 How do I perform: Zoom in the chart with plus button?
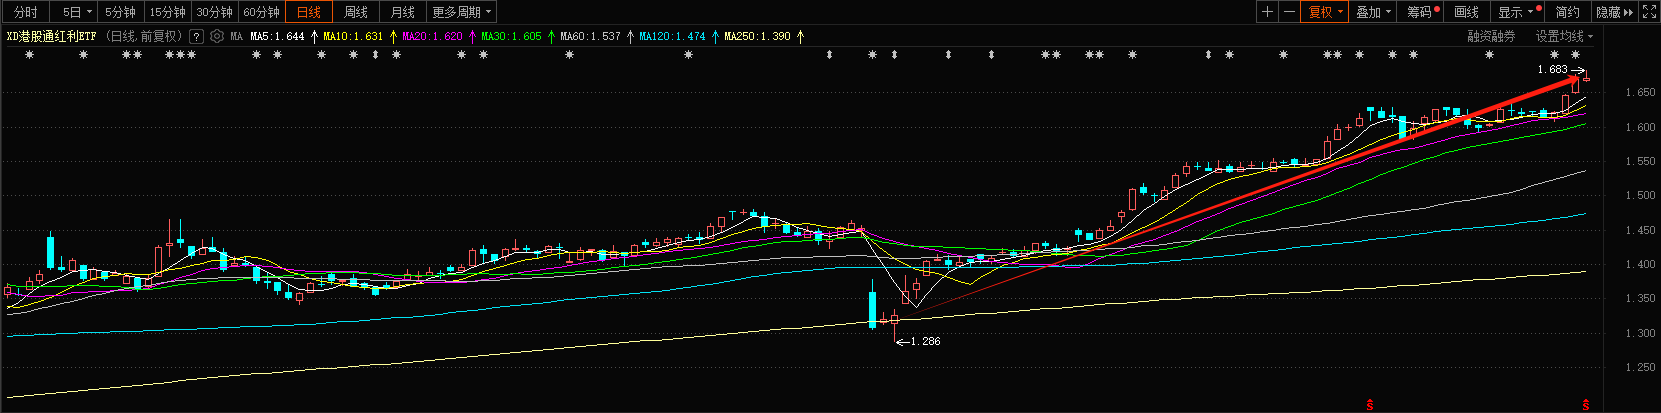click(1267, 12)
